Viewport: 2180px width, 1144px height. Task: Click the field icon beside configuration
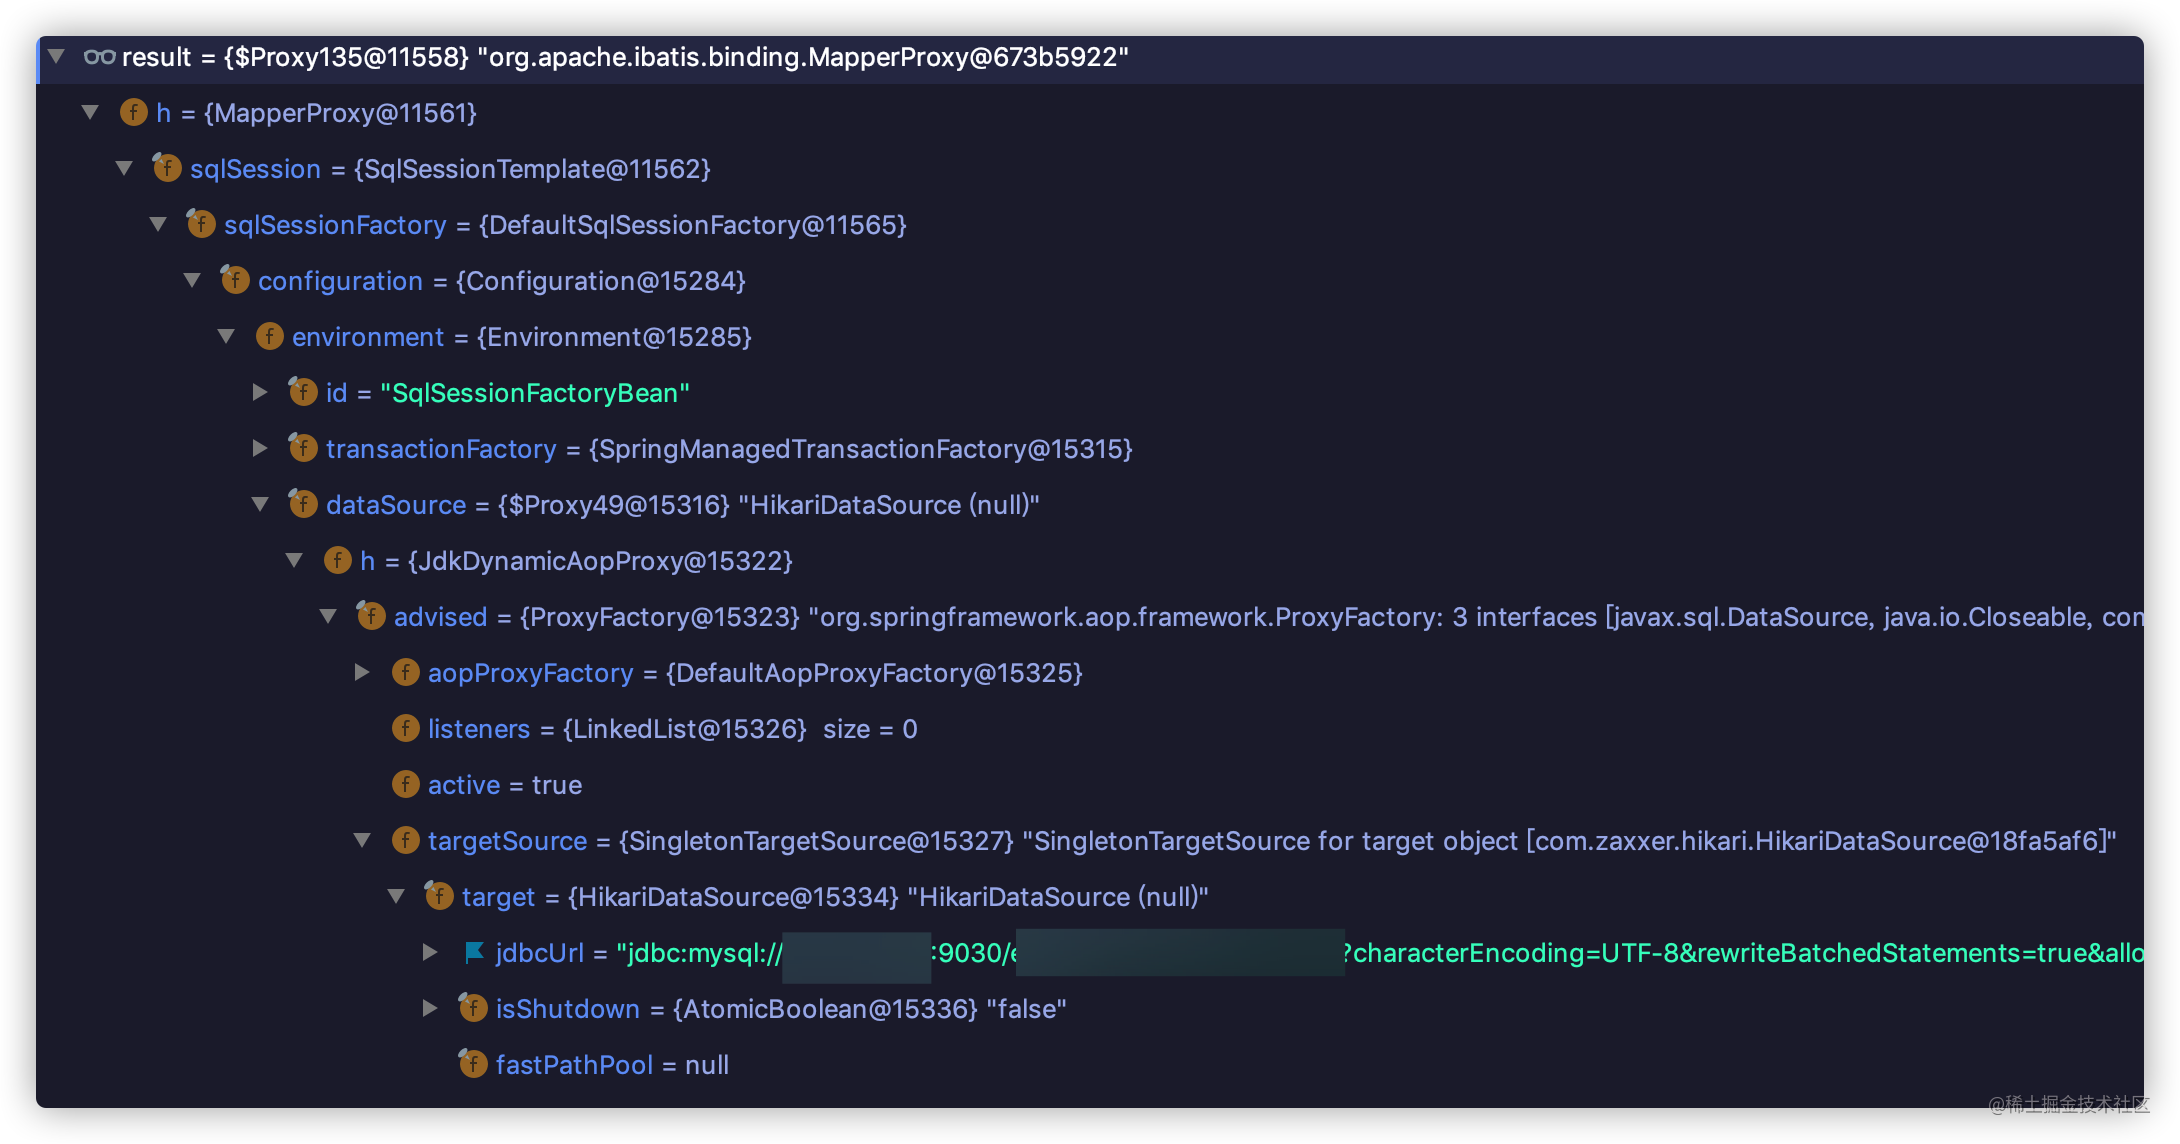235,280
